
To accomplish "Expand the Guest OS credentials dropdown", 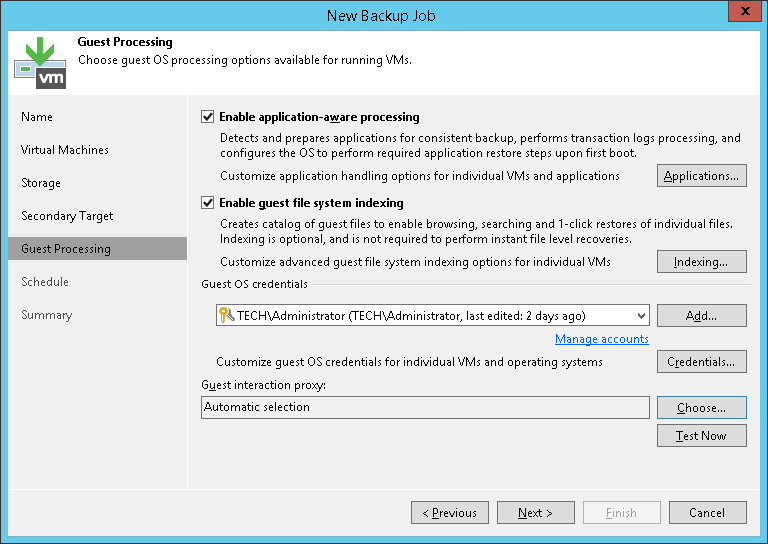I will [640, 316].
